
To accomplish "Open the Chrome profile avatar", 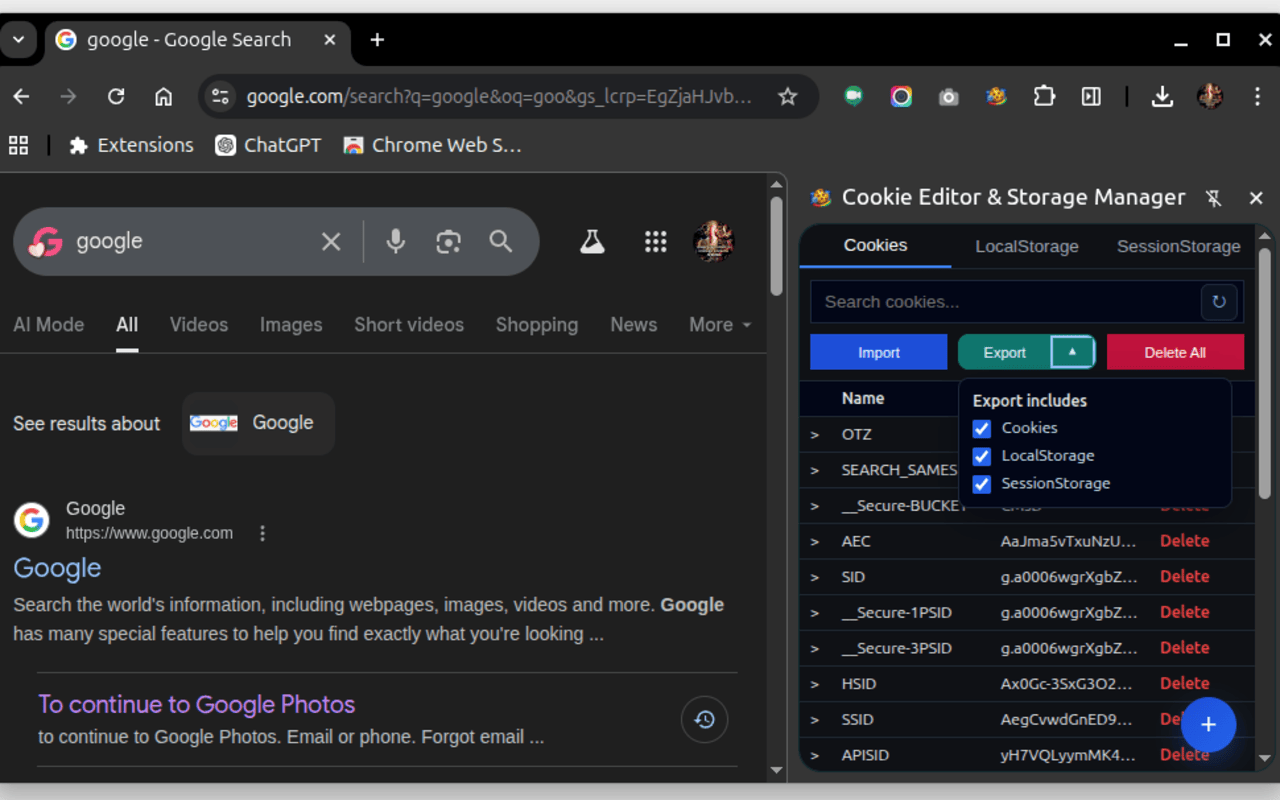I will [x=1210, y=97].
